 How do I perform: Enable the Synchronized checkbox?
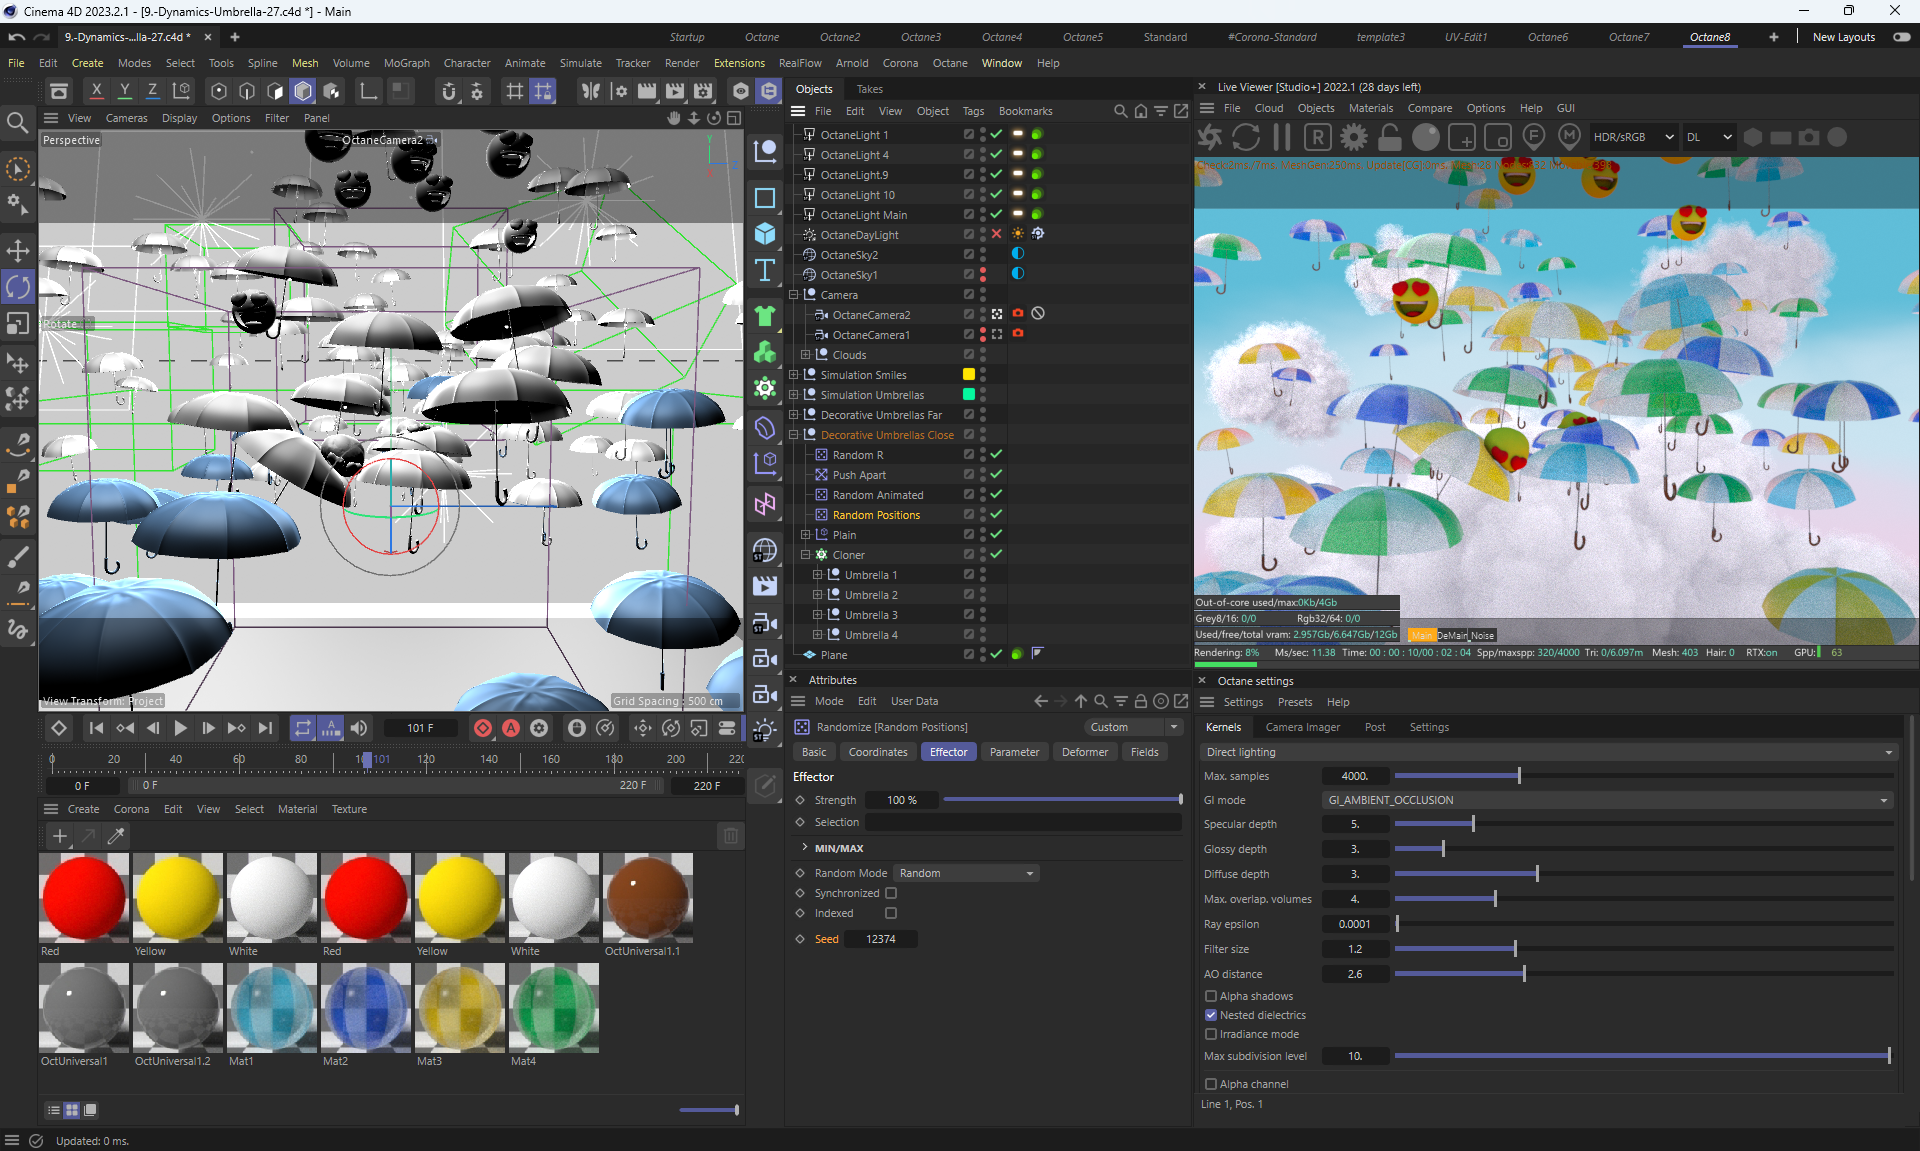click(x=891, y=893)
